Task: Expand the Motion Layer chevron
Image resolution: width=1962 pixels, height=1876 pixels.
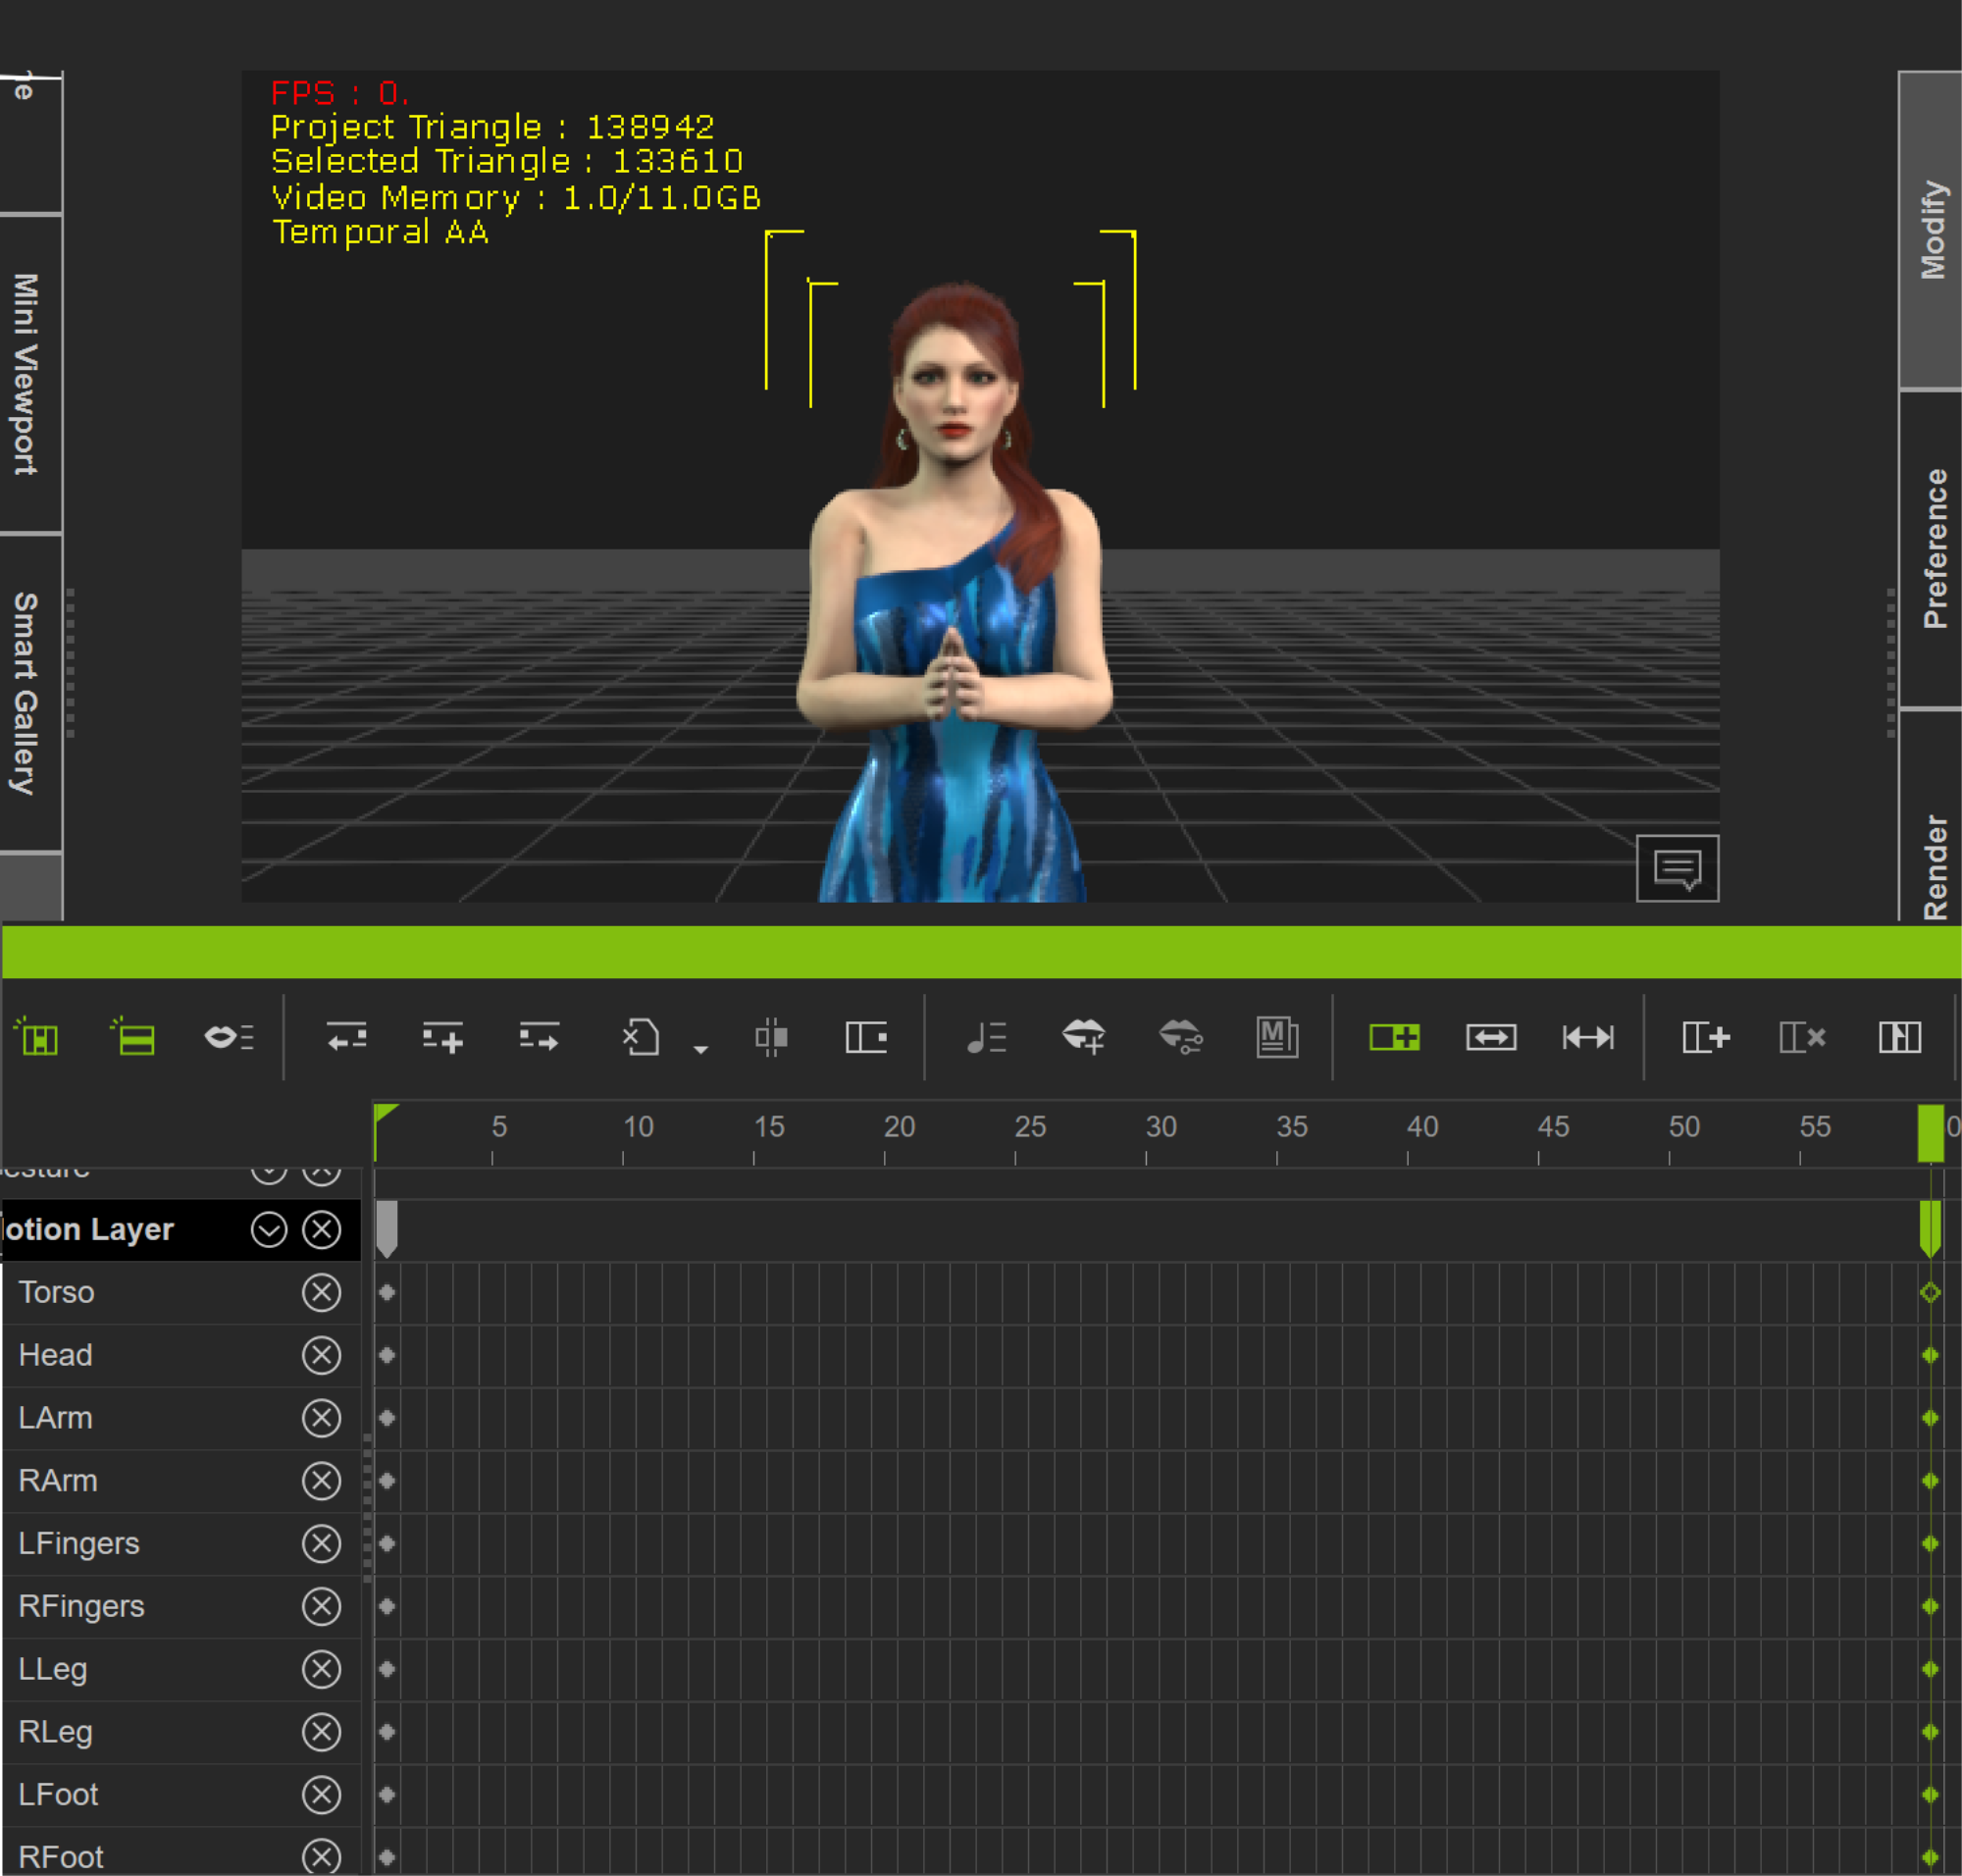Action: (269, 1229)
